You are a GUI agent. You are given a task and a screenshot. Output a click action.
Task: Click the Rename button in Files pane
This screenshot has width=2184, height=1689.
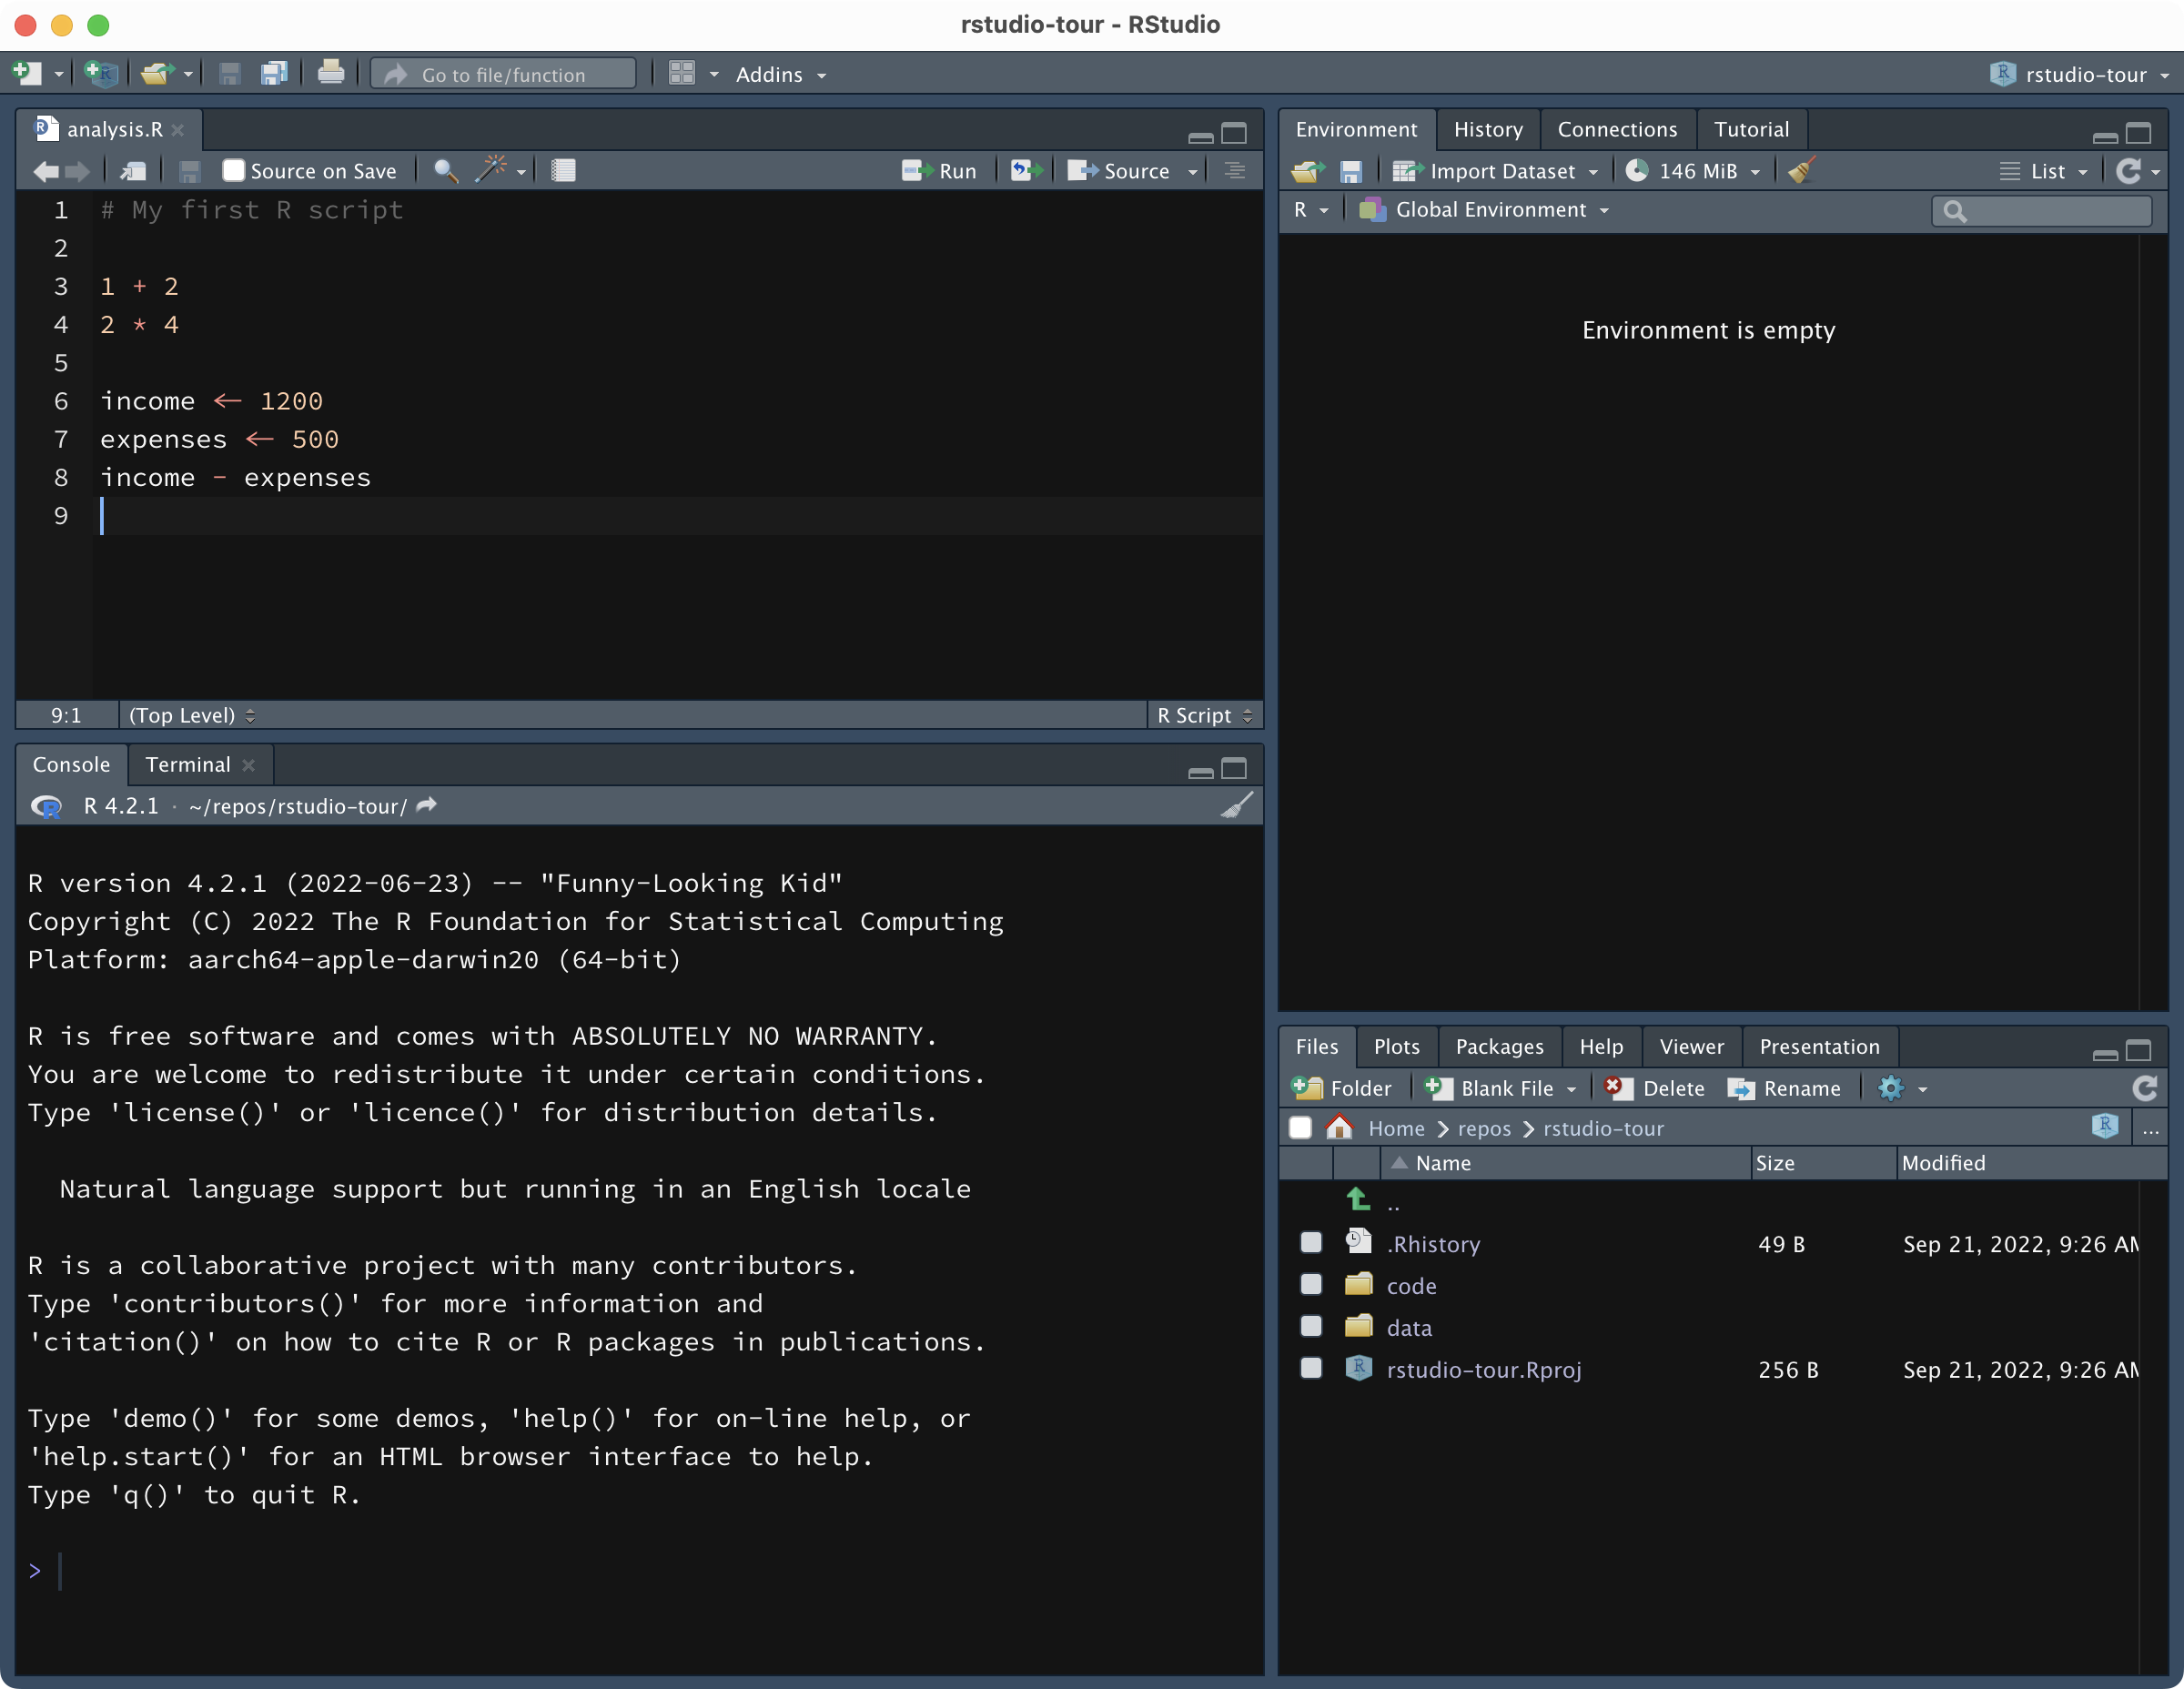(x=1784, y=1088)
